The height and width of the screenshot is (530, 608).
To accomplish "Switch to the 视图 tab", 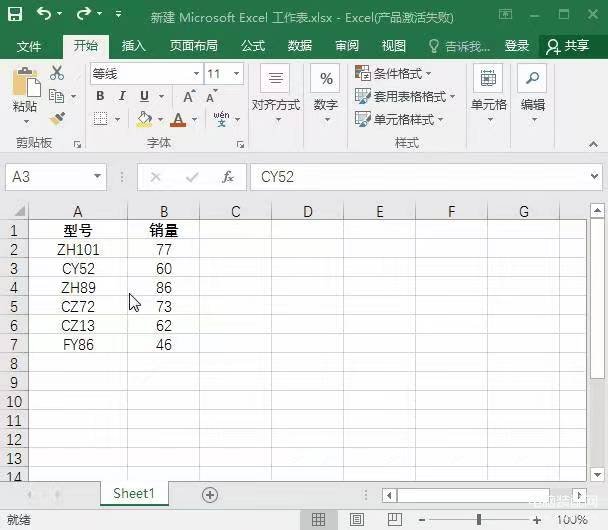I will coord(394,46).
